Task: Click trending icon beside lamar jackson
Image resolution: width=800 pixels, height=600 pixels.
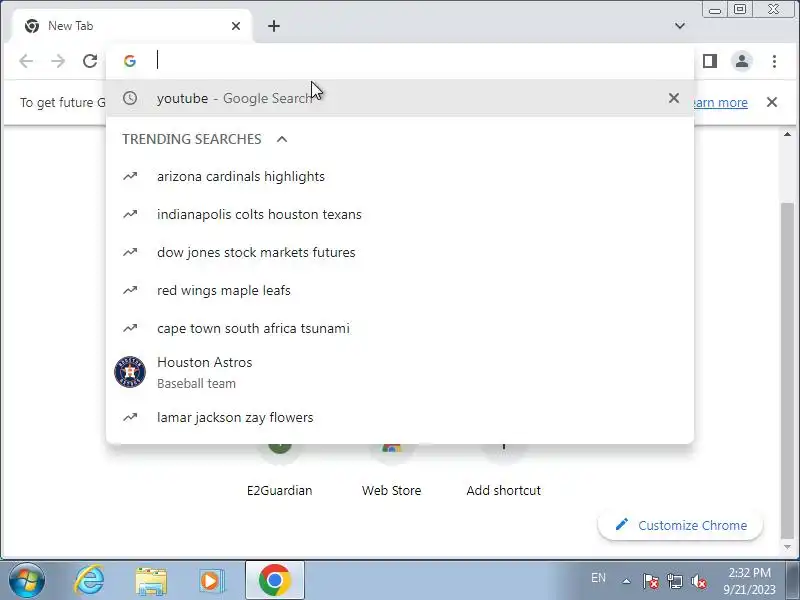Action: point(130,417)
